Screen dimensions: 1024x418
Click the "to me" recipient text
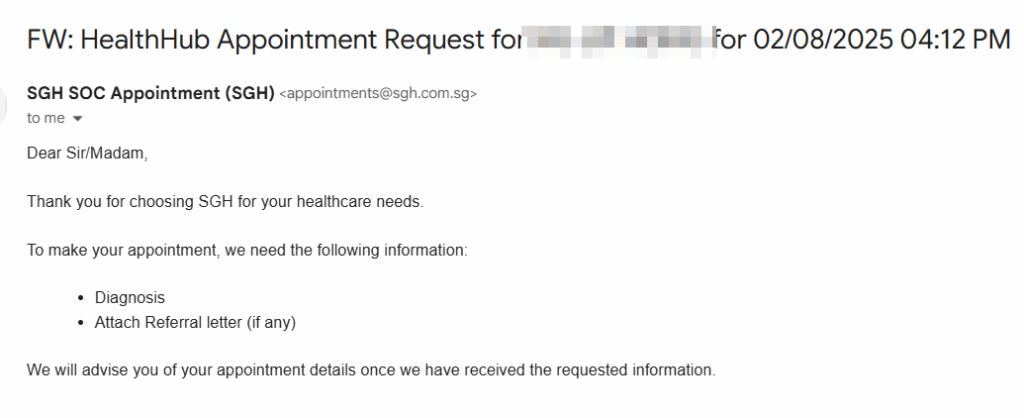[x=46, y=118]
